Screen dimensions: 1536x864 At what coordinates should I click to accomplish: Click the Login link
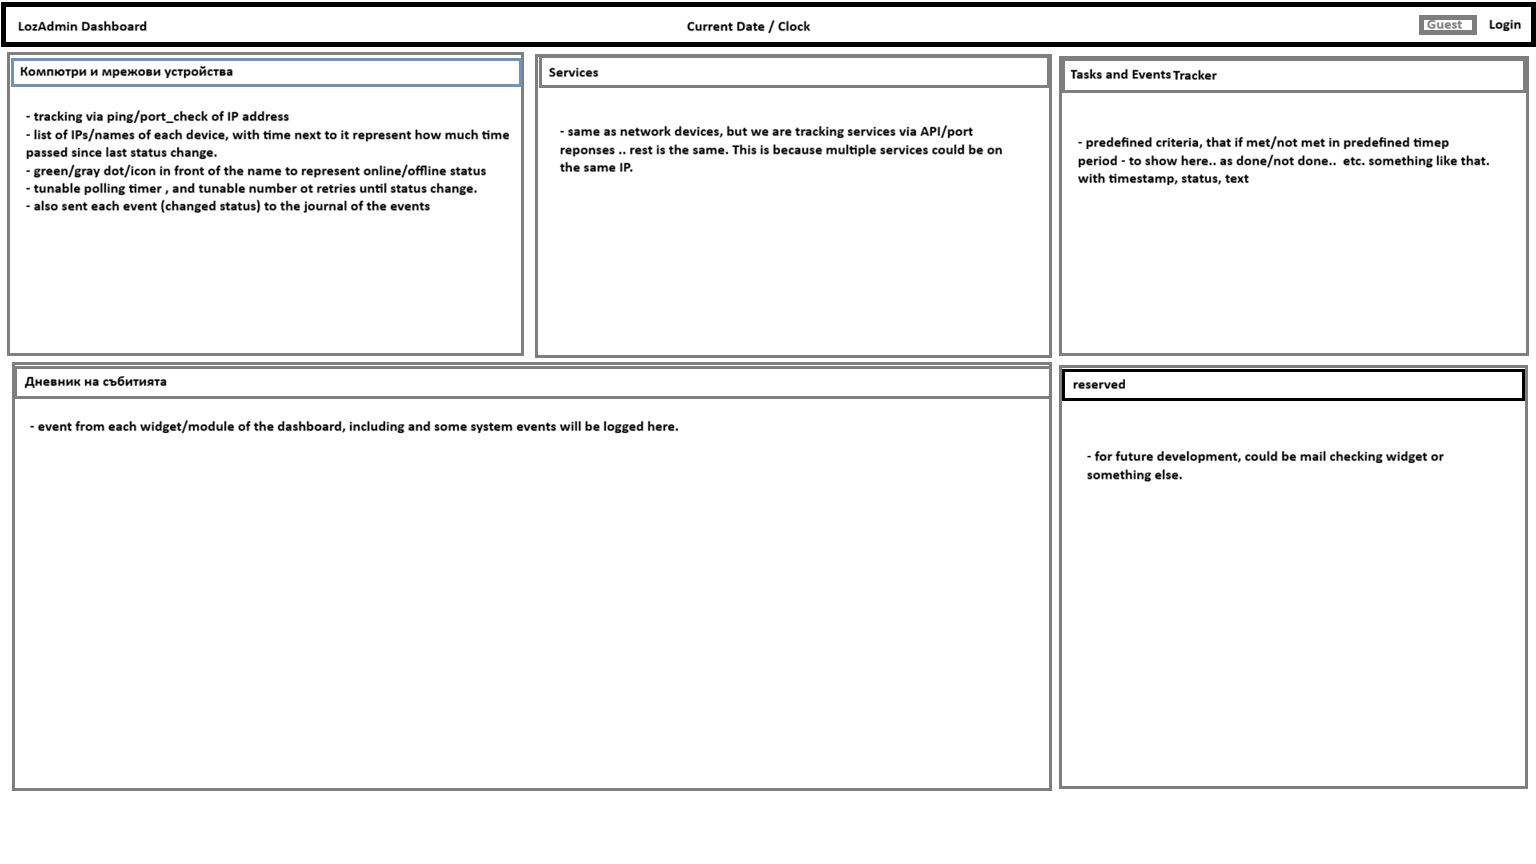pyautogui.click(x=1504, y=25)
